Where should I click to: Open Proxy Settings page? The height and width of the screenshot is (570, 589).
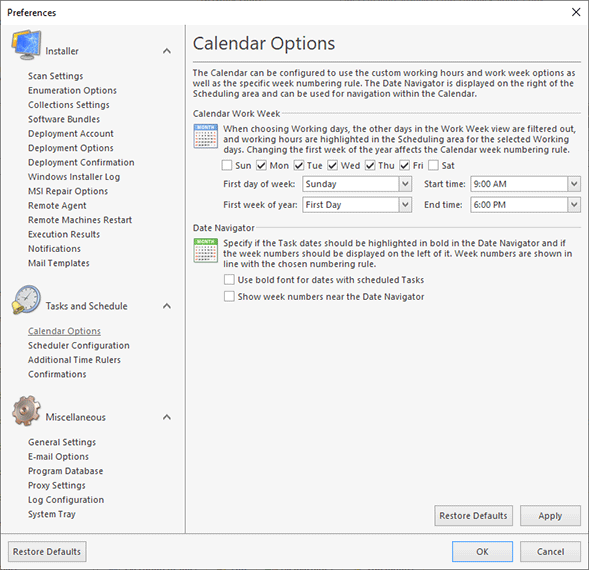pyautogui.click(x=57, y=485)
